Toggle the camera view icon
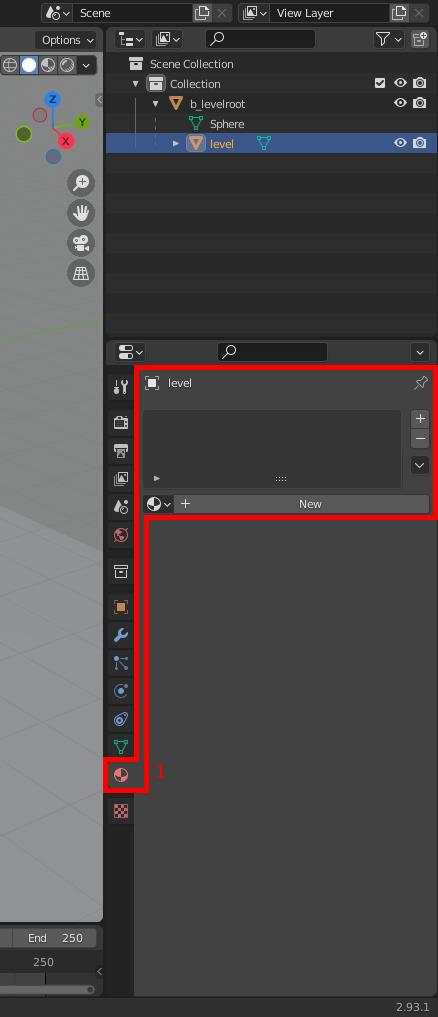The image size is (438, 1017). [81, 243]
